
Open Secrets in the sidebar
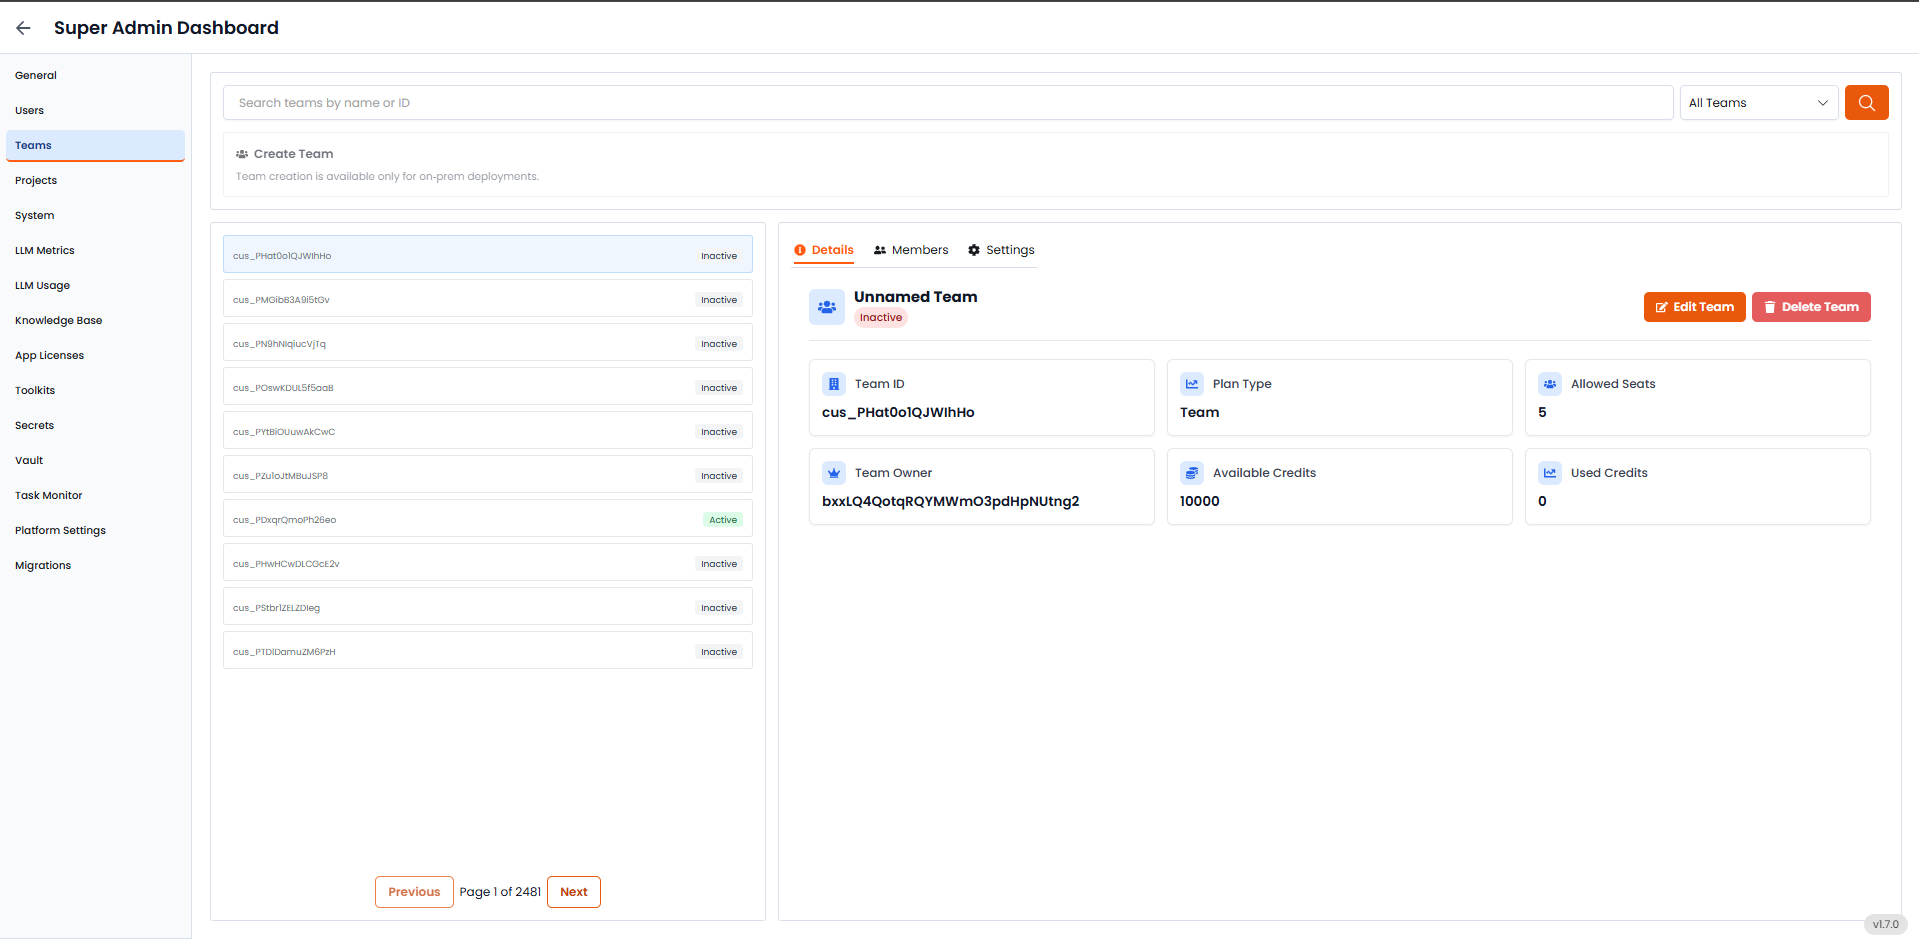95,425
